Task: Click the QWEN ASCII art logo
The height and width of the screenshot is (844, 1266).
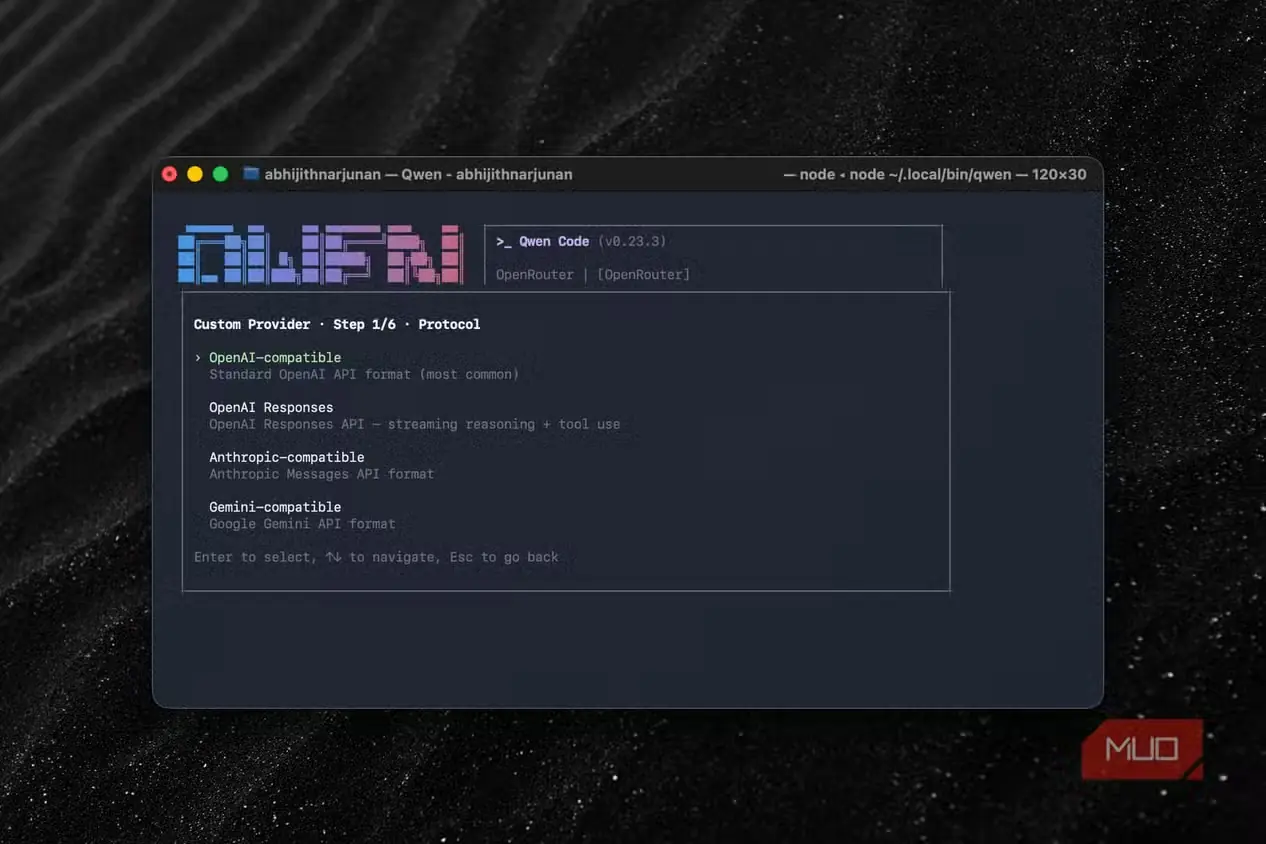Action: [x=320, y=254]
